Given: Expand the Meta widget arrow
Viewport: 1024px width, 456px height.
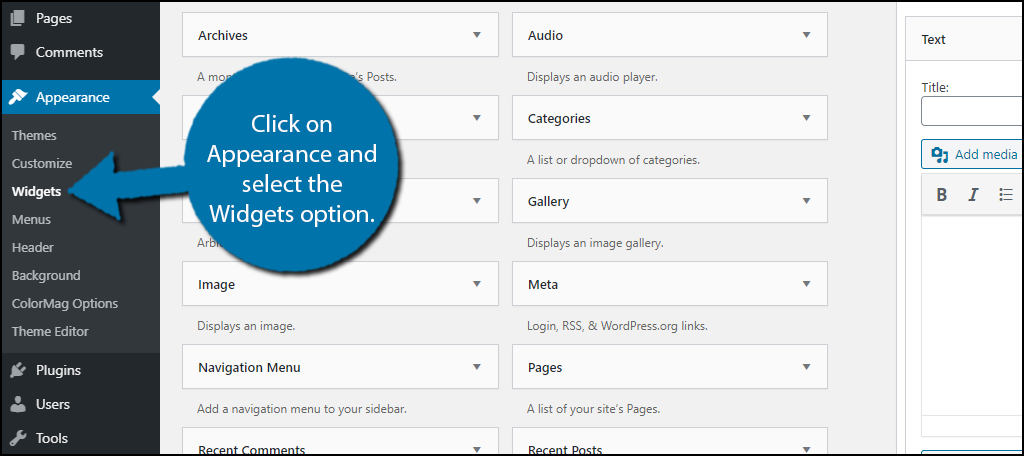Looking at the screenshot, I should coord(807,284).
